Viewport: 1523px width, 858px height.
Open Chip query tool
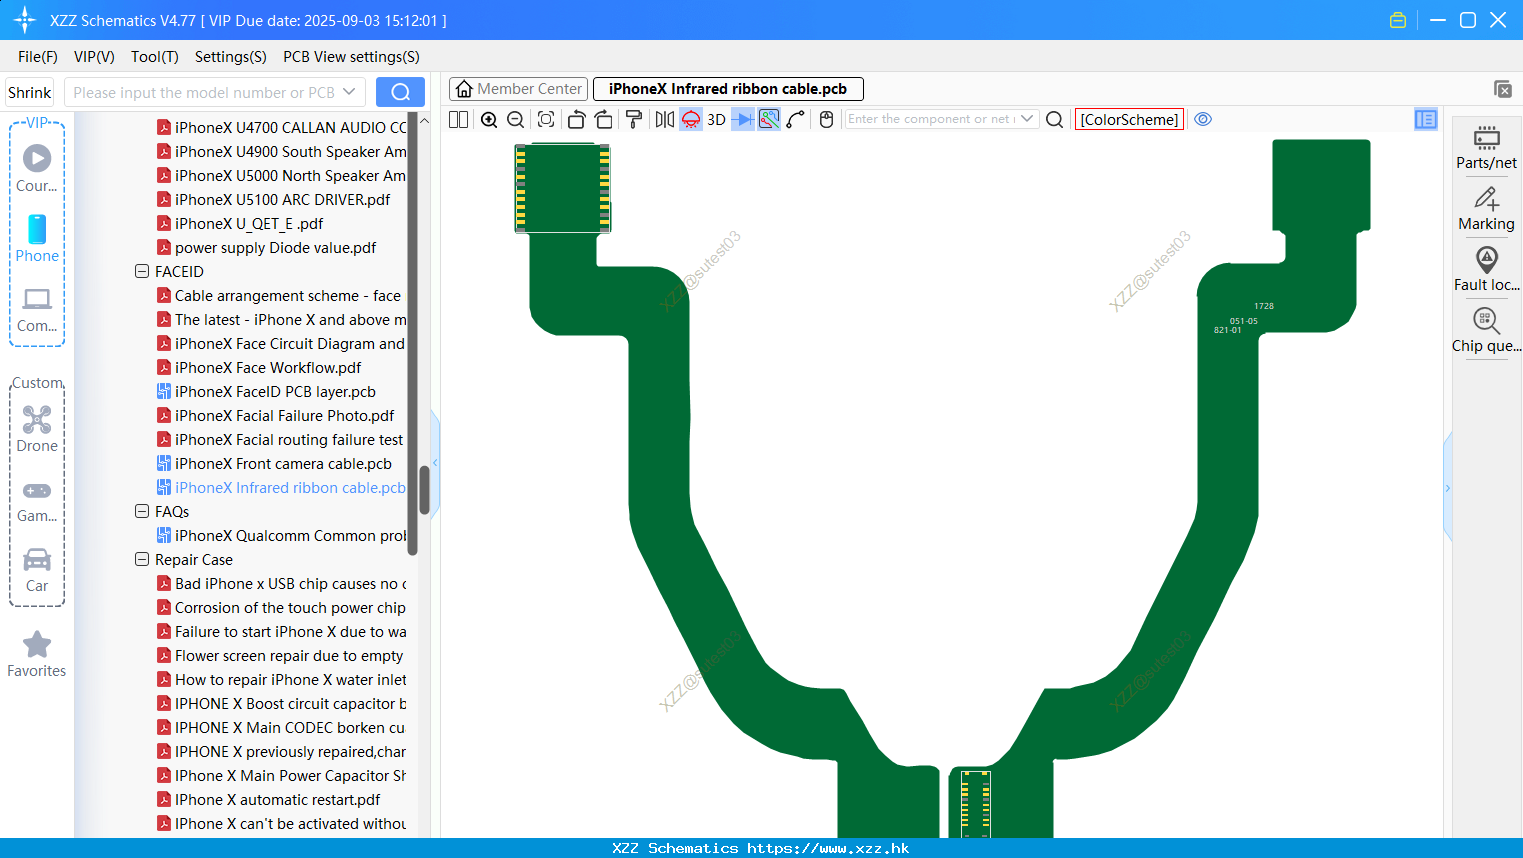1486,330
